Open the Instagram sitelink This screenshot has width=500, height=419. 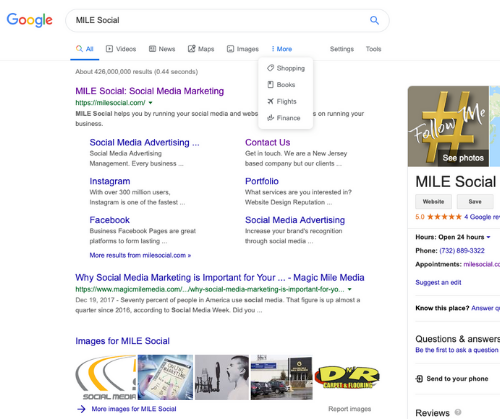pyautogui.click(x=110, y=181)
